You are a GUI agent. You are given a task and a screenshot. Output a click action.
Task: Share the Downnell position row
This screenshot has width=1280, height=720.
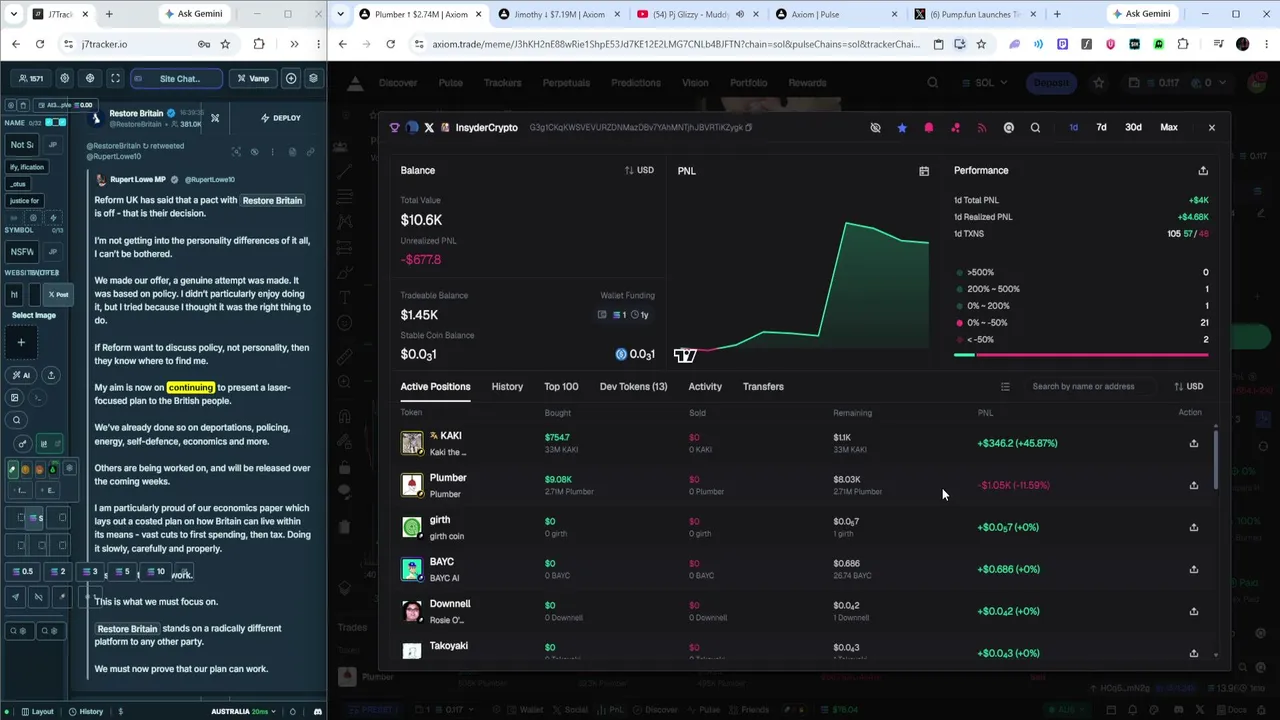point(1193,611)
